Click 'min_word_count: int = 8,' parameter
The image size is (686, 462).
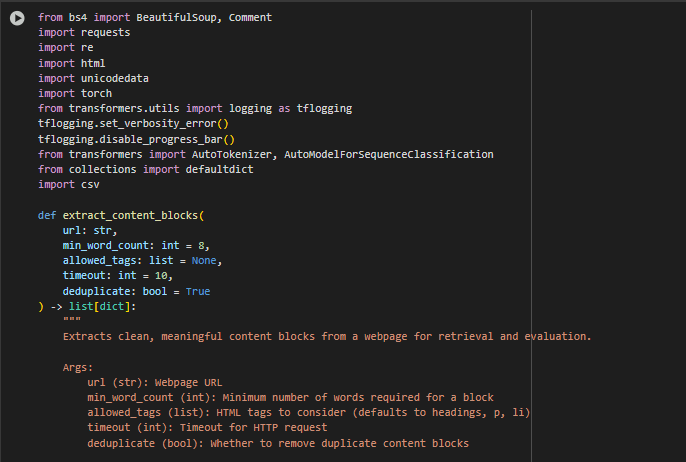[x=136, y=246]
